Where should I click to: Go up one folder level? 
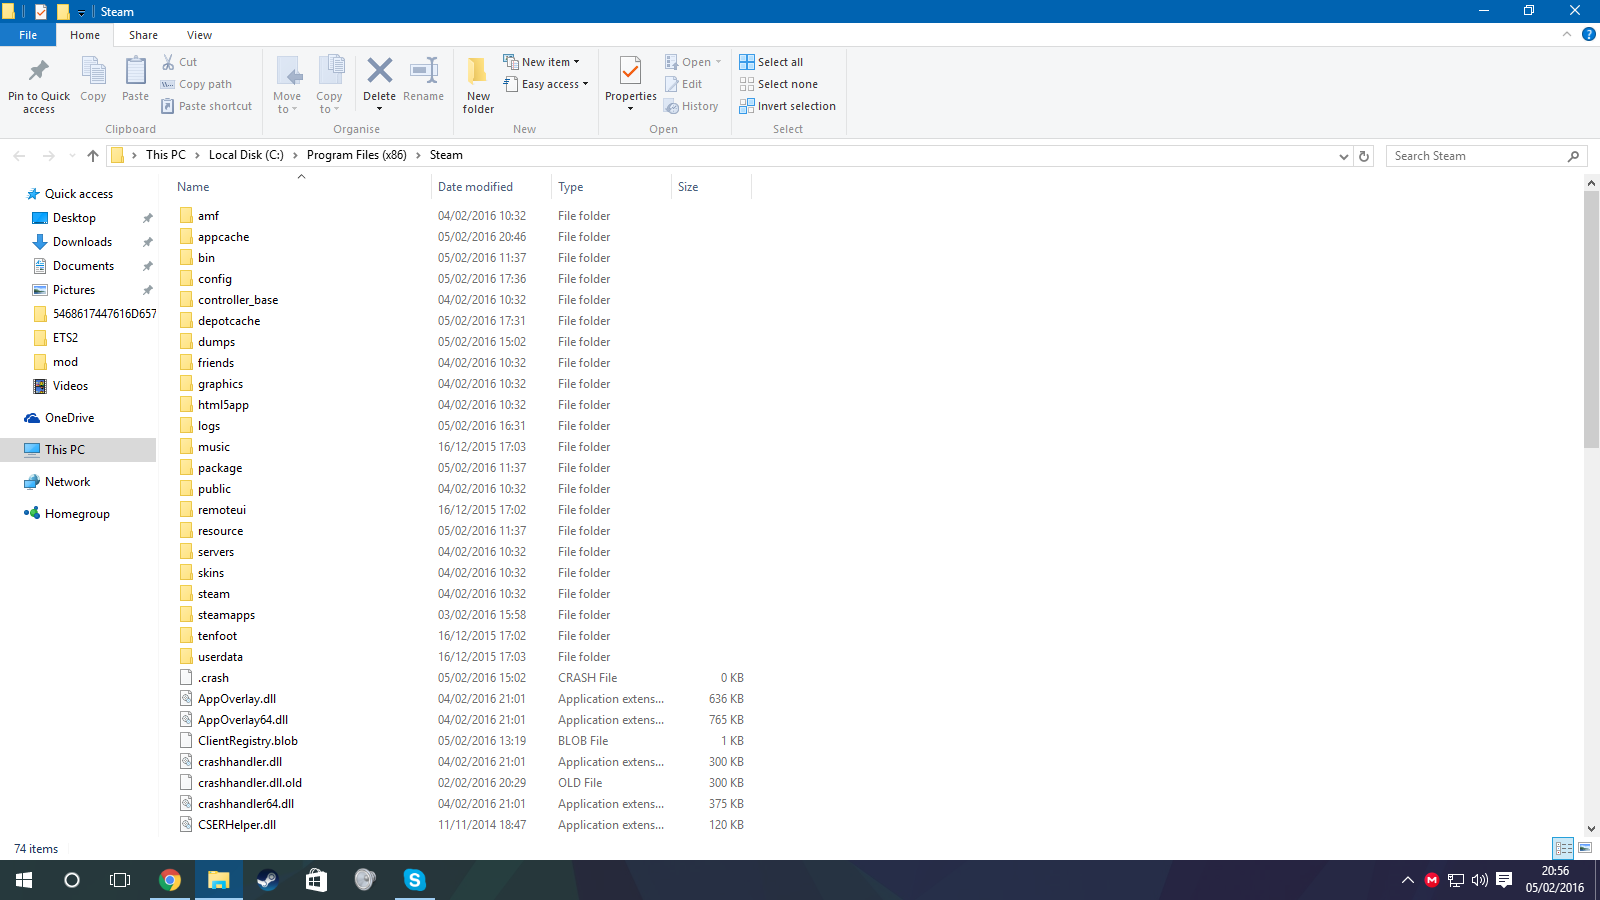click(93, 155)
